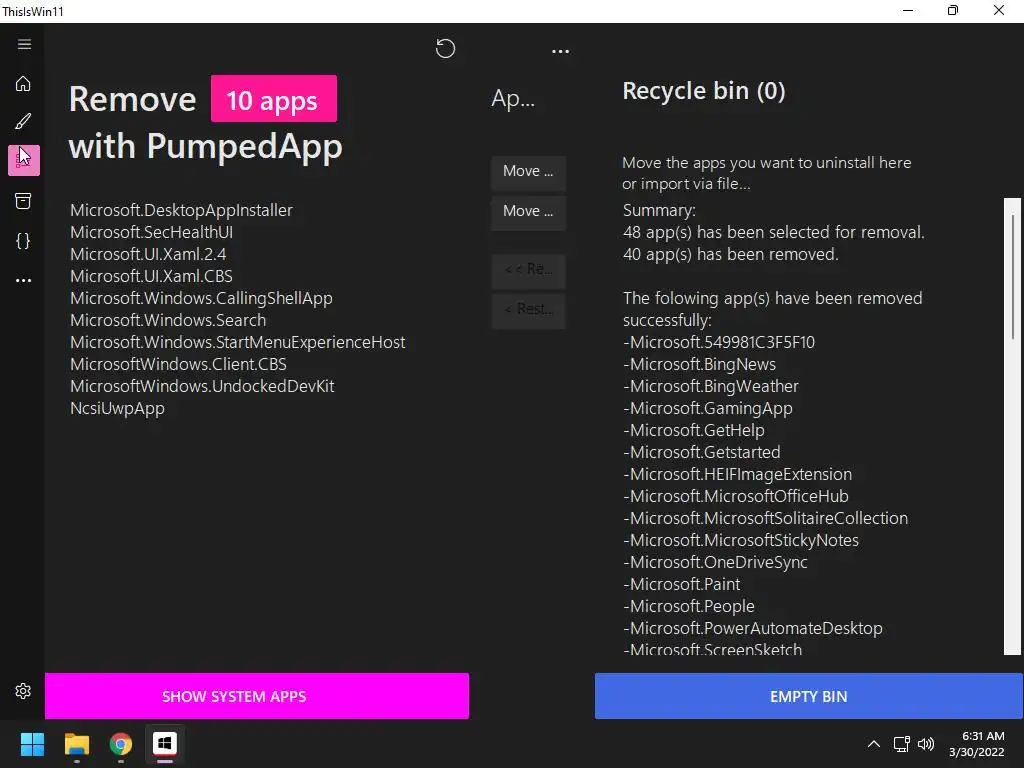Click -Microsoft.OneDriveSync line
This screenshot has height=768, width=1024.
coord(715,562)
